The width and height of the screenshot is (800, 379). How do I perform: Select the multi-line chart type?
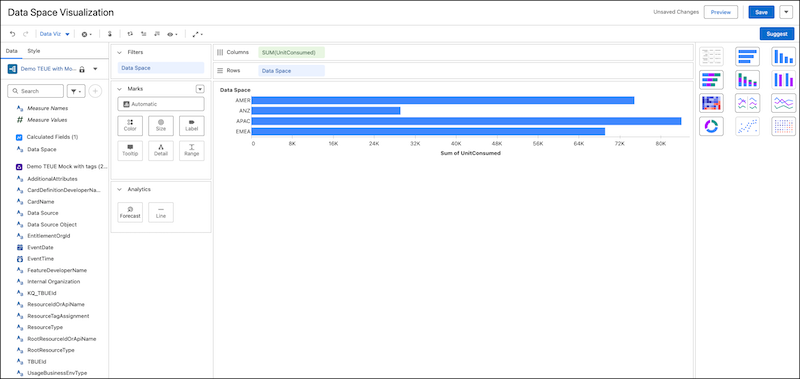(783, 103)
